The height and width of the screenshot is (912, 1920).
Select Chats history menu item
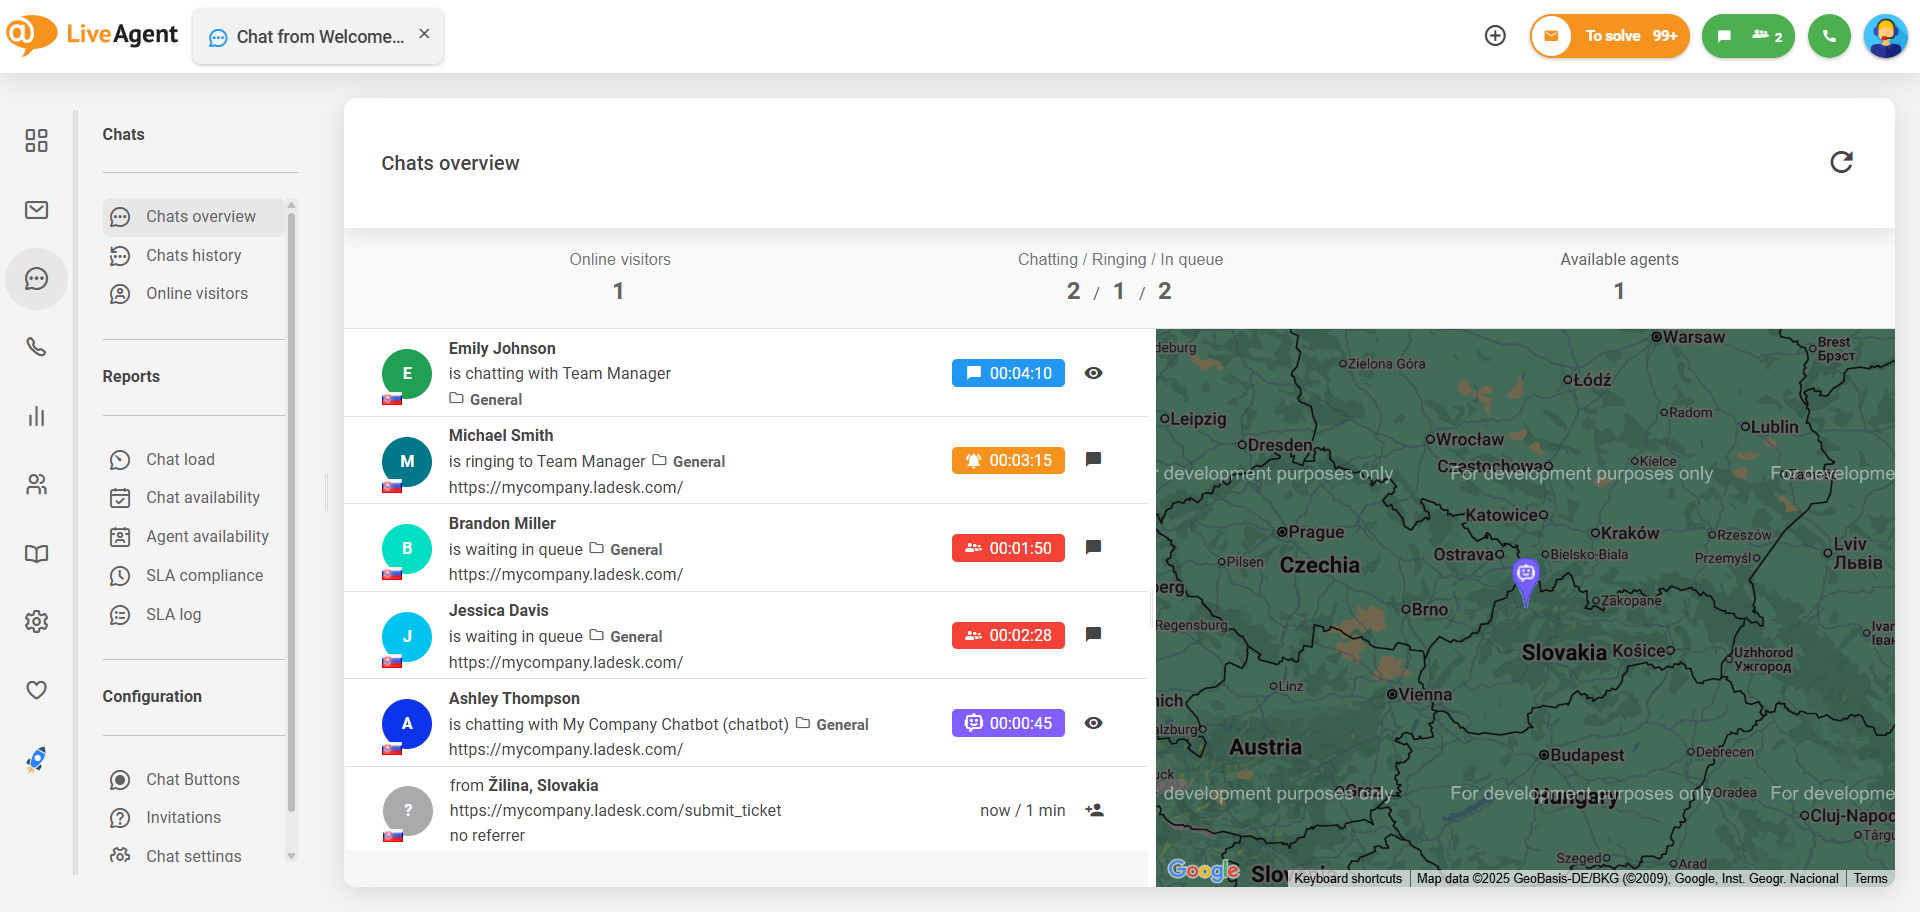pos(194,255)
